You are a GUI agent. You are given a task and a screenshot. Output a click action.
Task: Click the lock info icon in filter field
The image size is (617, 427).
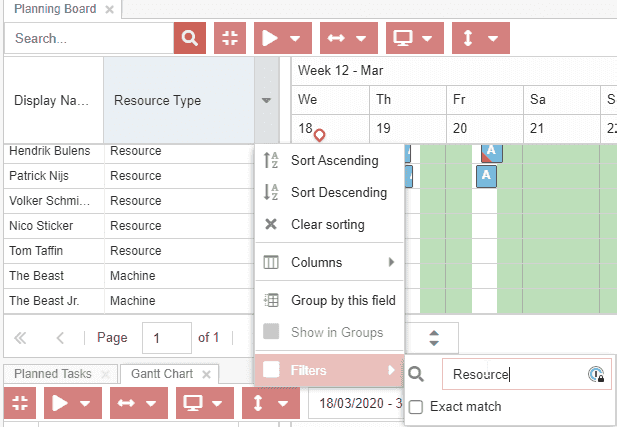point(596,374)
